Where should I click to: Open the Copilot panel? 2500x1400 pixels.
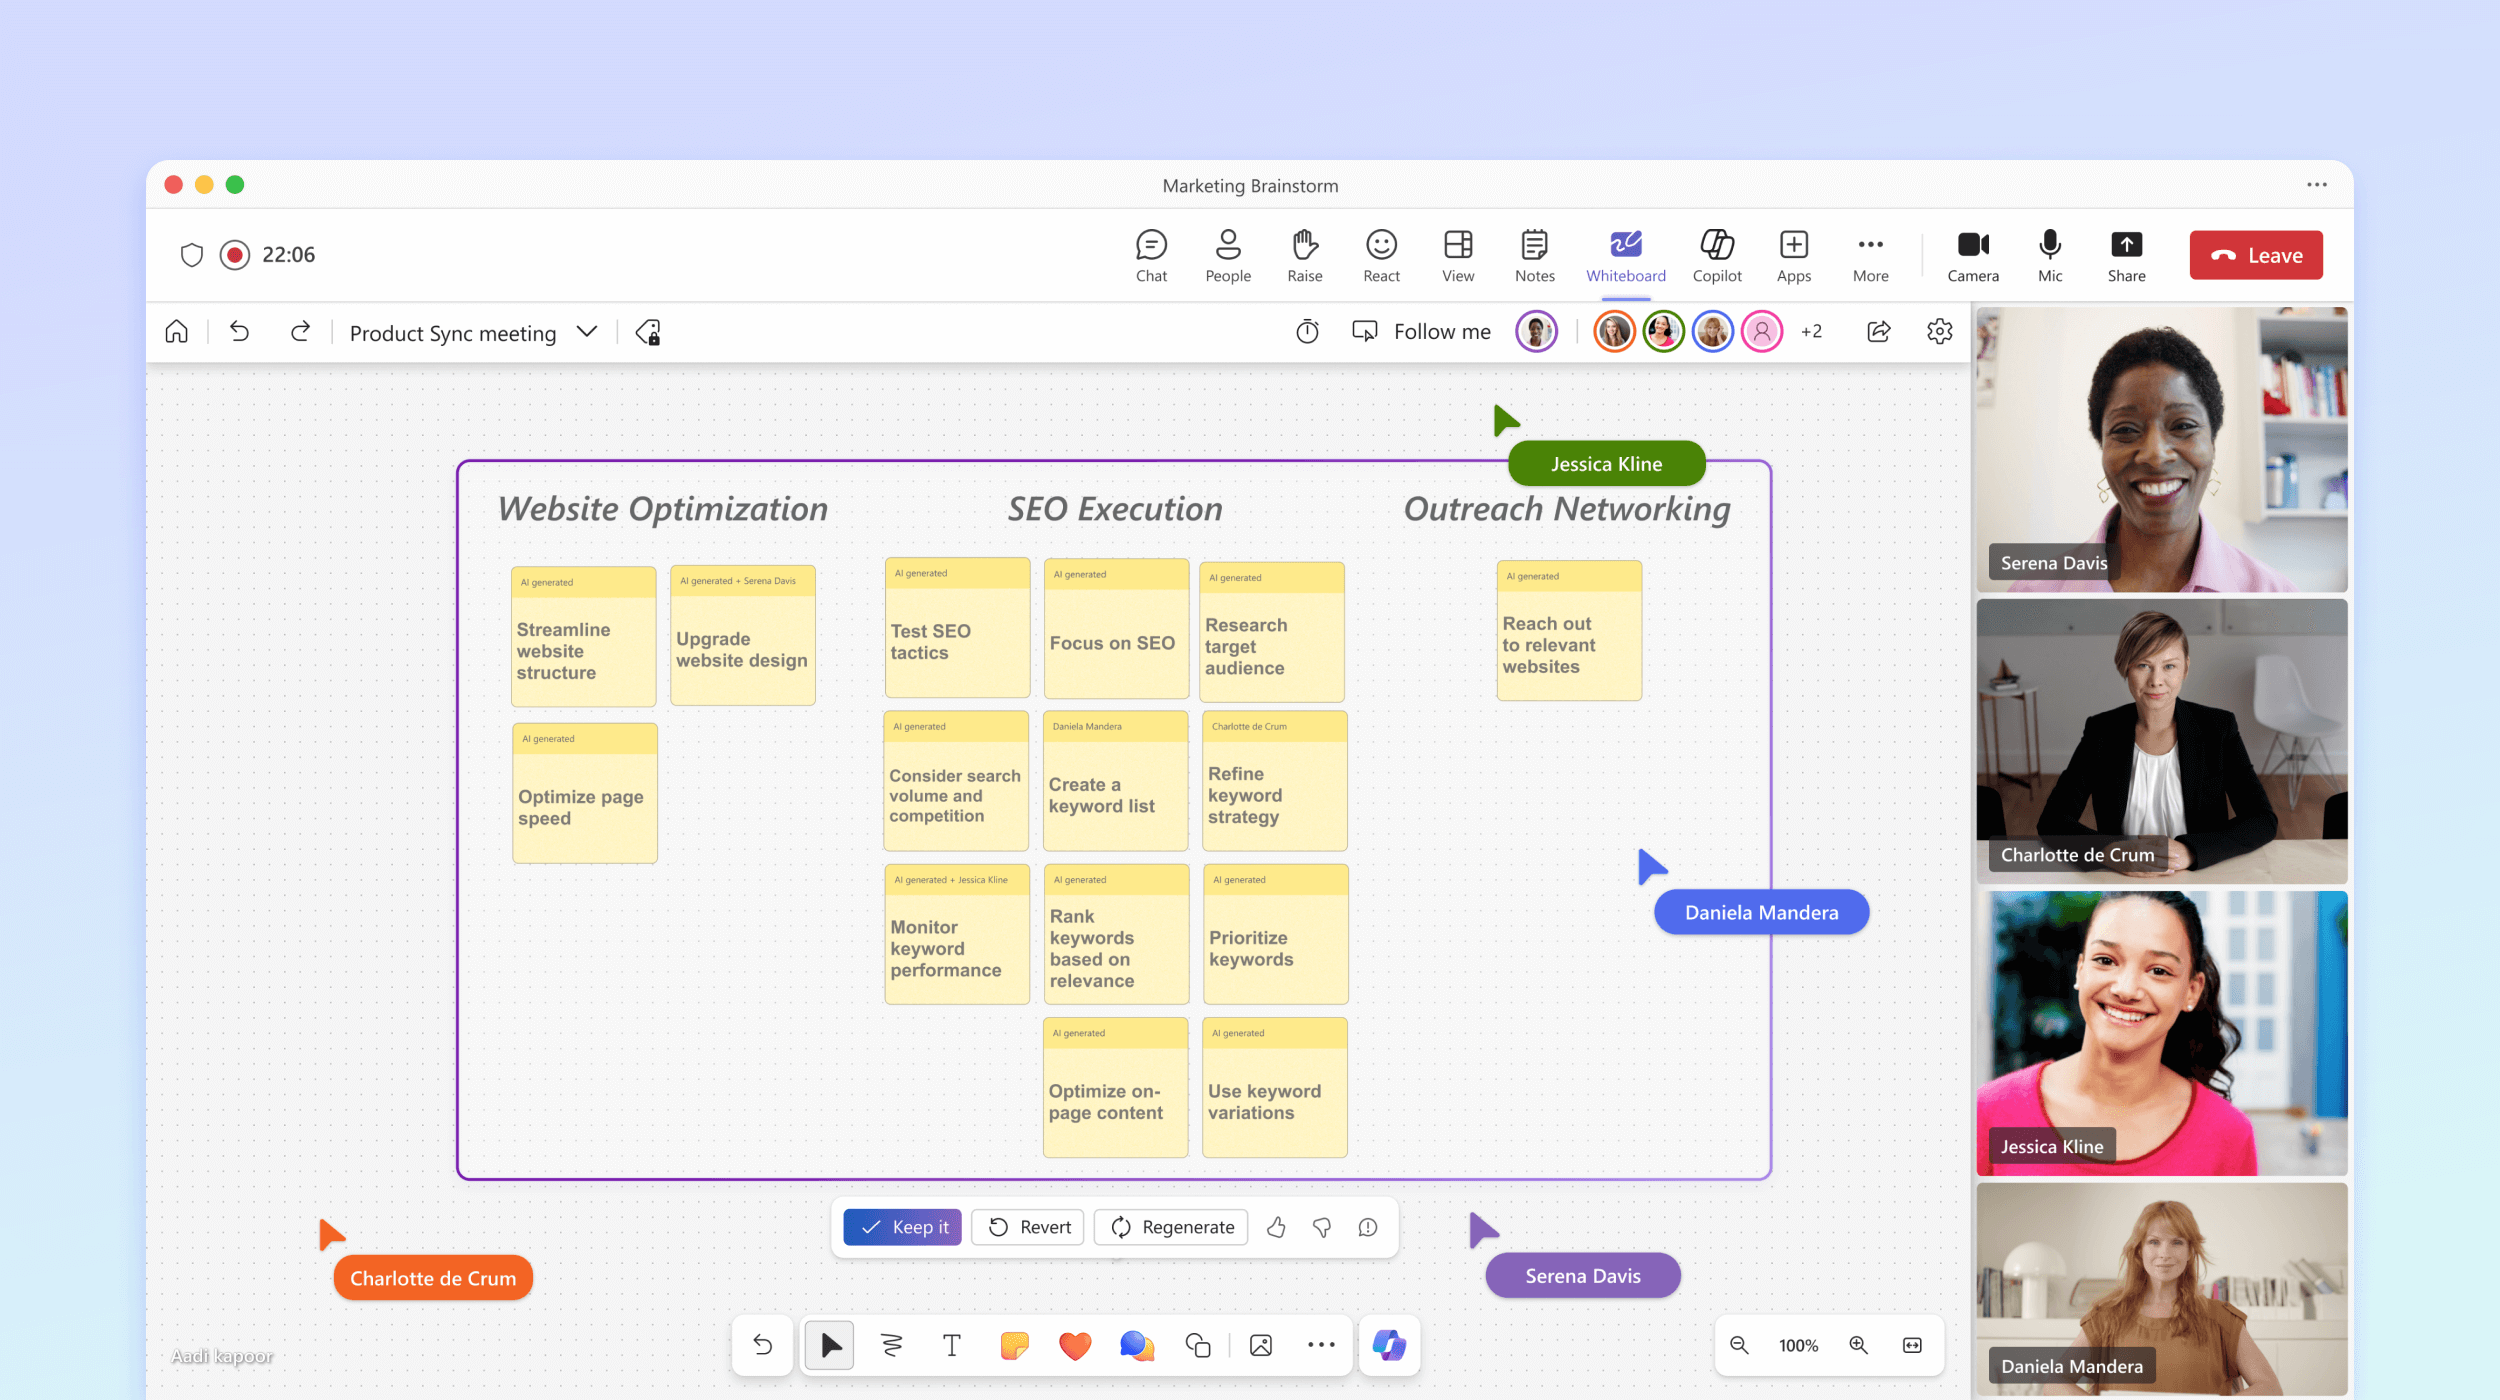(x=1714, y=253)
